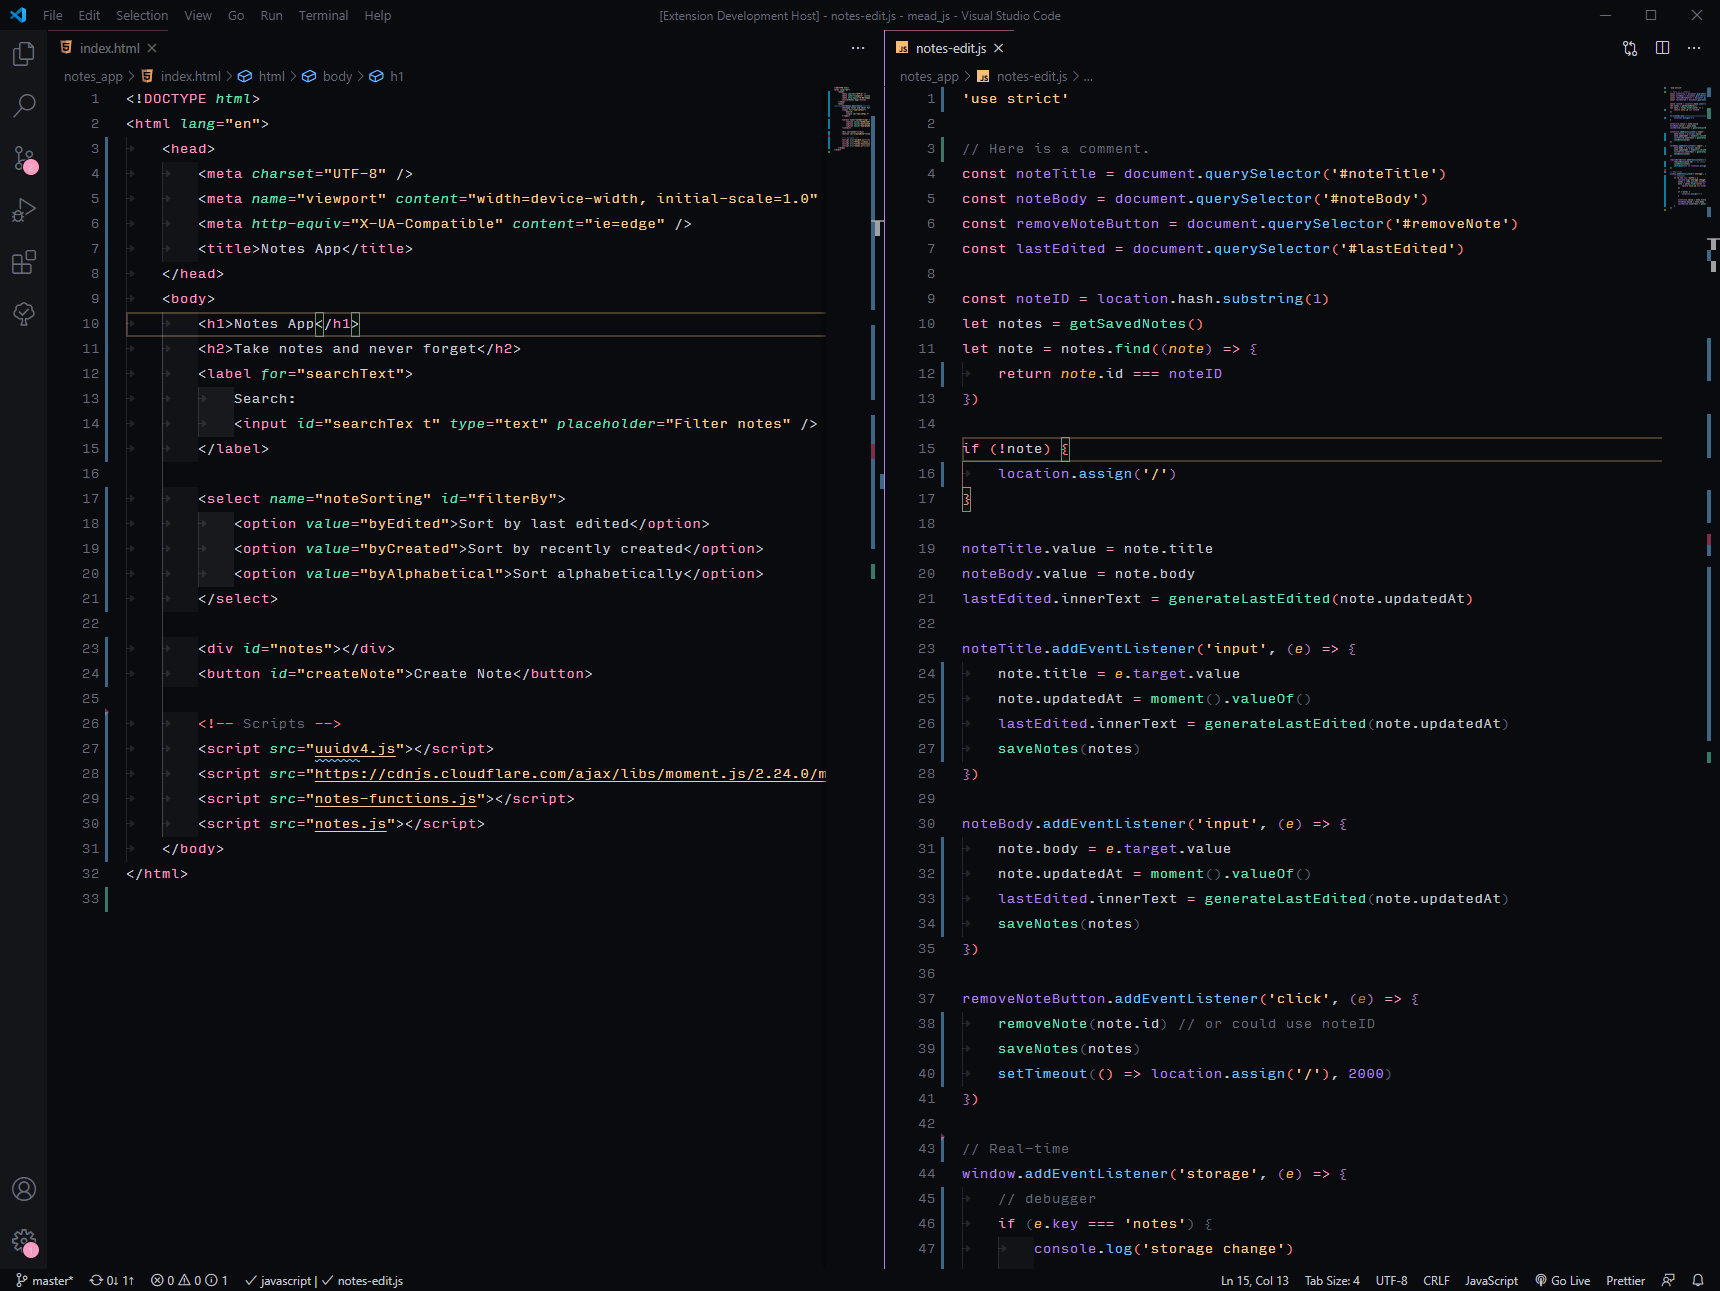
Task: Open the h1 breadcrumb dropdown
Action: coord(387,76)
